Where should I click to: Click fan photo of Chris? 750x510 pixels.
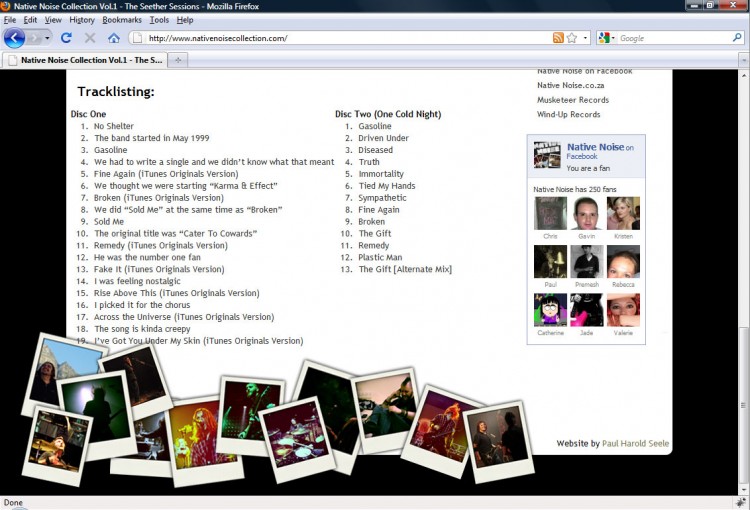click(550, 213)
